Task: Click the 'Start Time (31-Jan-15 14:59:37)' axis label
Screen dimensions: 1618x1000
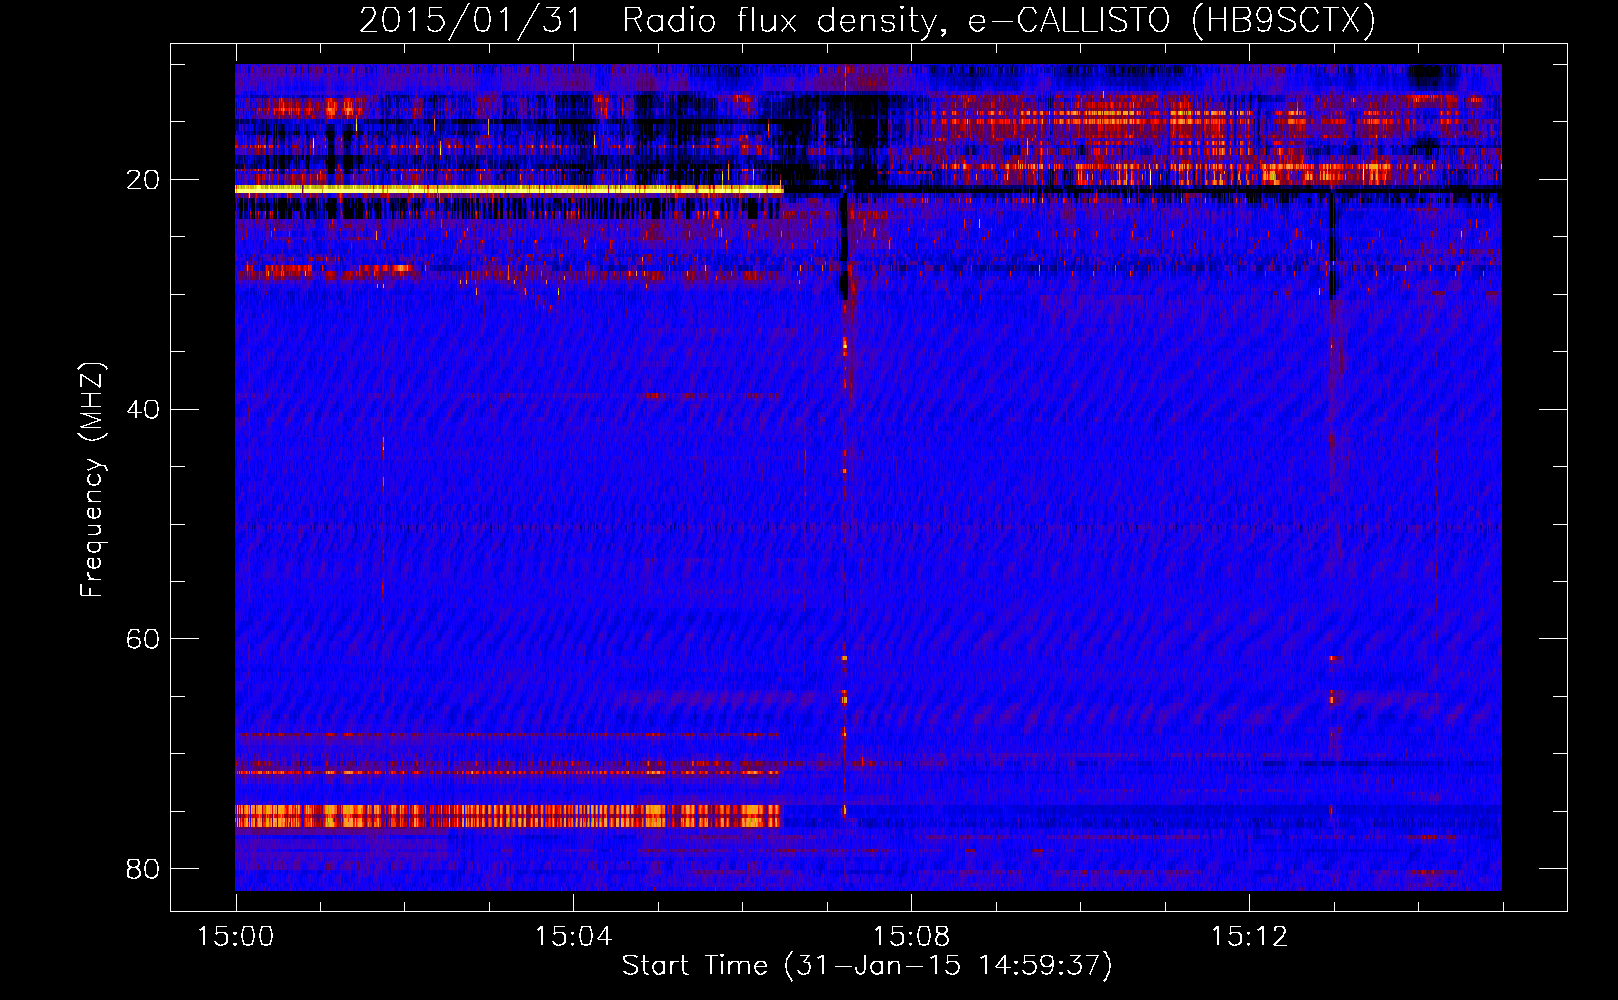Action: coord(867,966)
